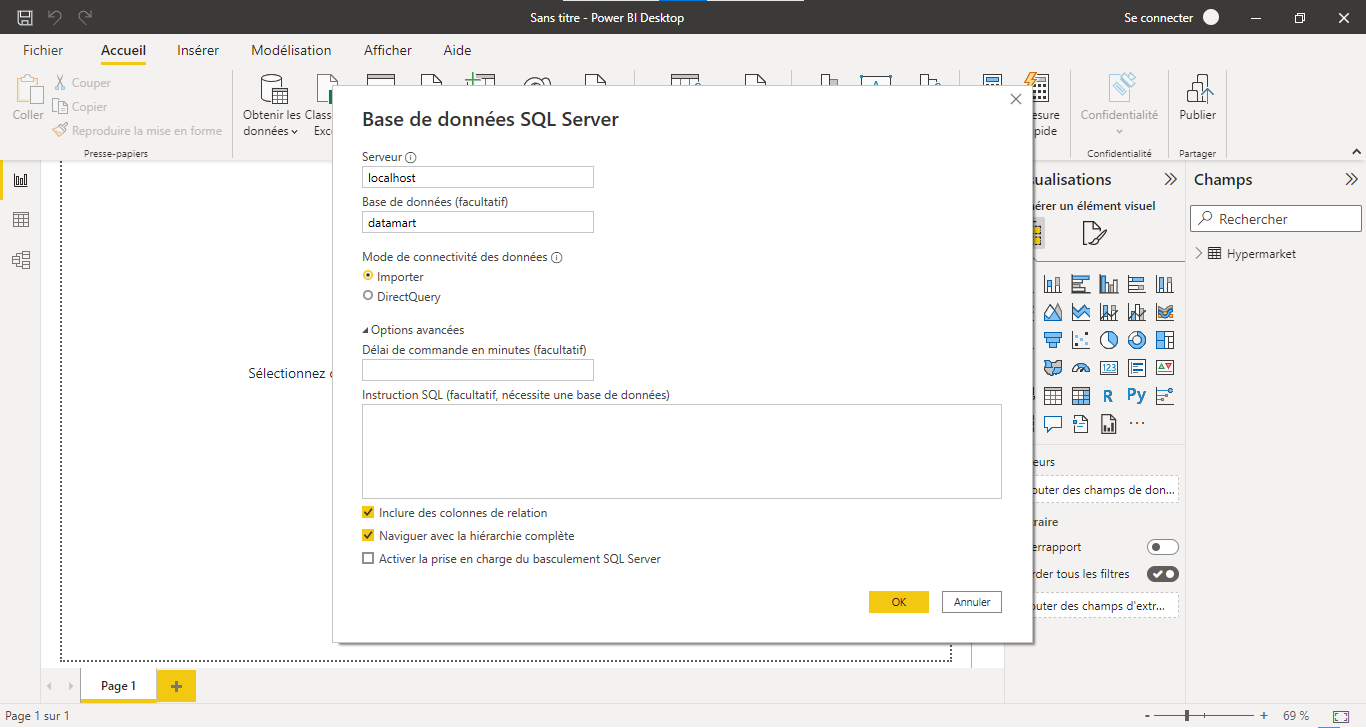Switch to Data view in left sidebar
1366x728 pixels.
[x=20, y=220]
